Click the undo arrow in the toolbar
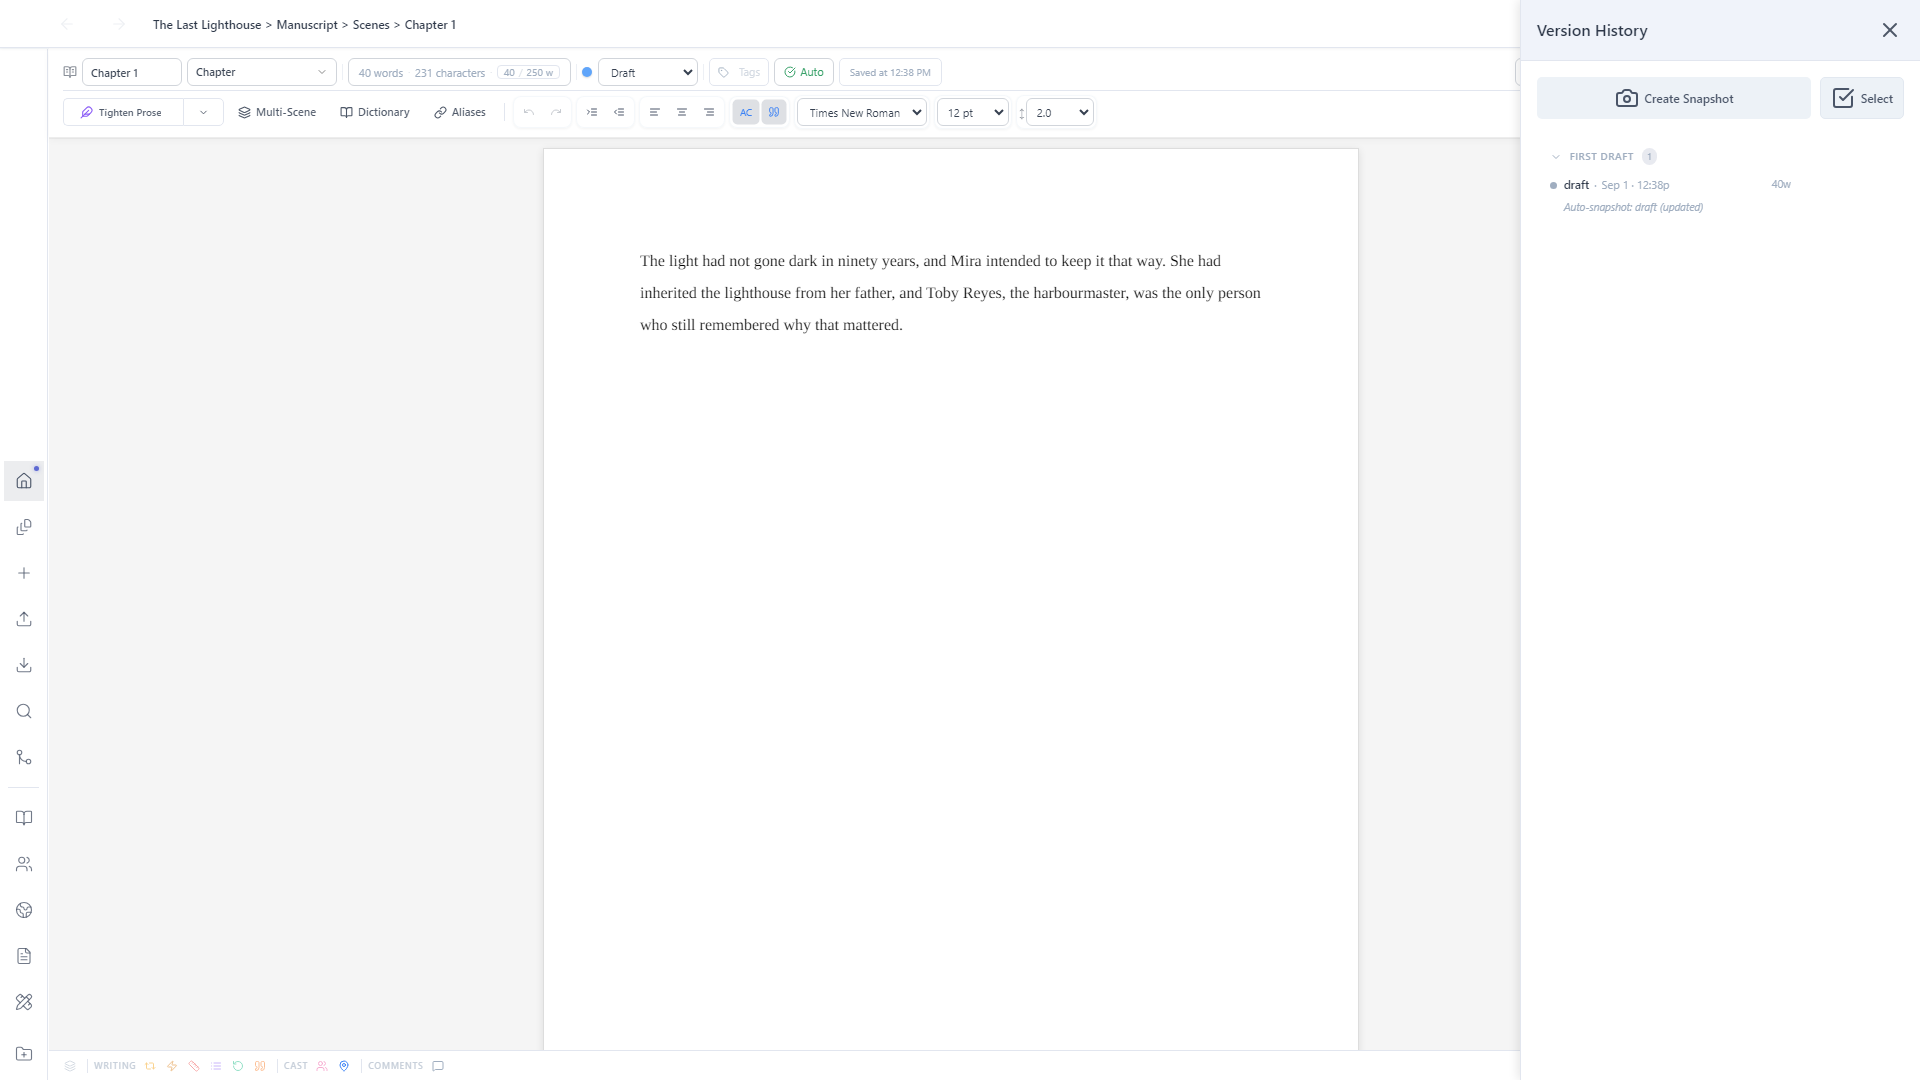Viewport: 1920px width, 1080px height. [x=529, y=112]
